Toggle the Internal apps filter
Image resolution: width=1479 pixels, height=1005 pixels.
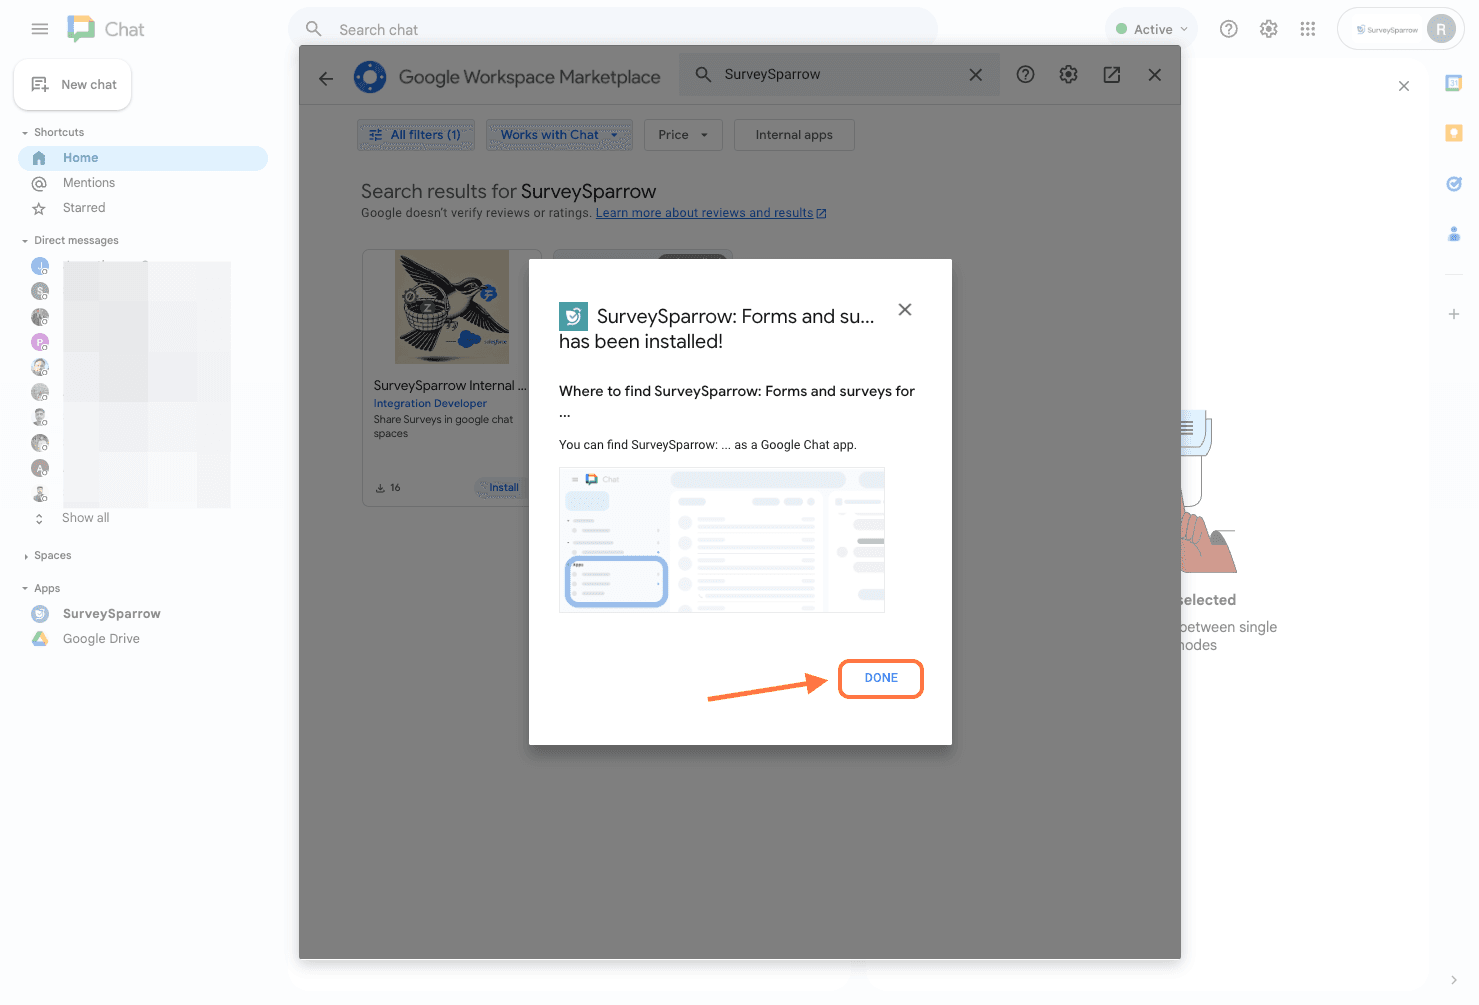(793, 135)
